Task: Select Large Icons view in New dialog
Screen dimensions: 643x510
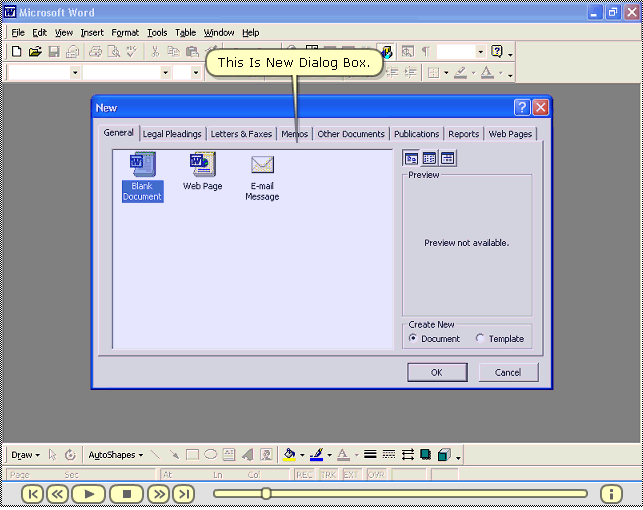Action: click(411, 158)
